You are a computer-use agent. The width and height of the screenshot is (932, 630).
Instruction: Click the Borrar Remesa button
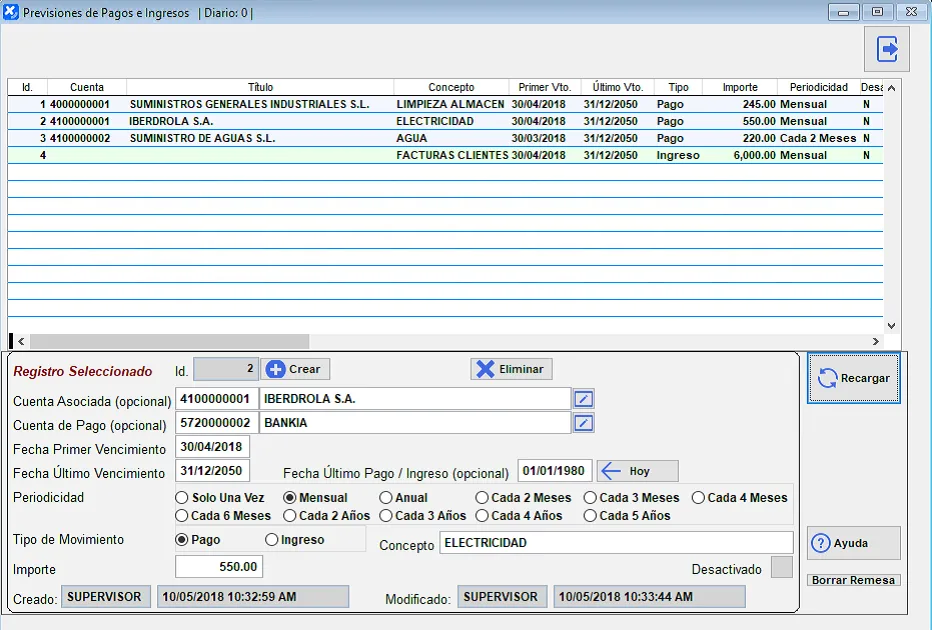(x=853, y=580)
